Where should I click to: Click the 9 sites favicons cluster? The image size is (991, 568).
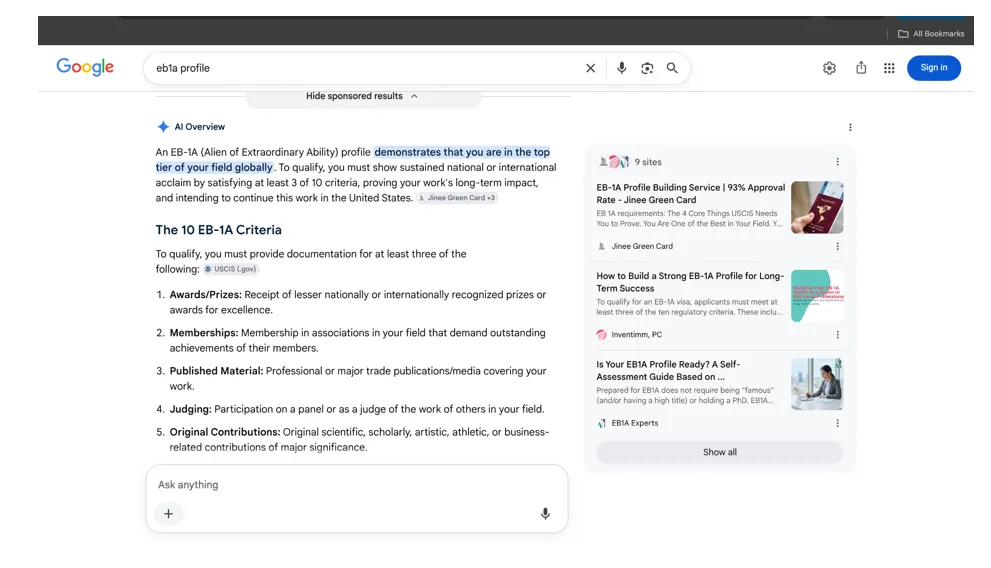(x=614, y=162)
